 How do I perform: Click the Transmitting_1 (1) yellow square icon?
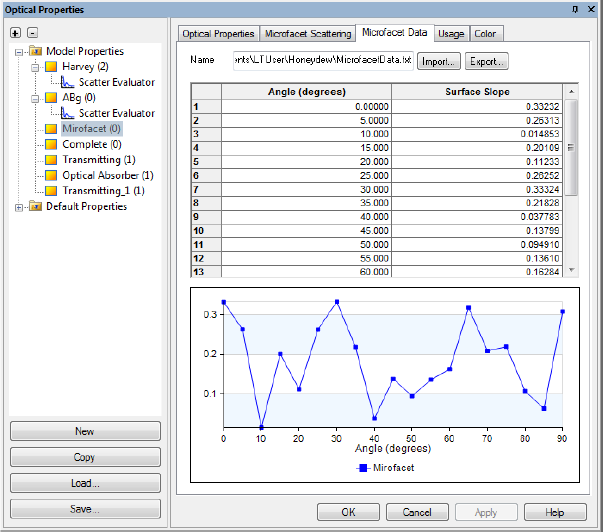51,191
